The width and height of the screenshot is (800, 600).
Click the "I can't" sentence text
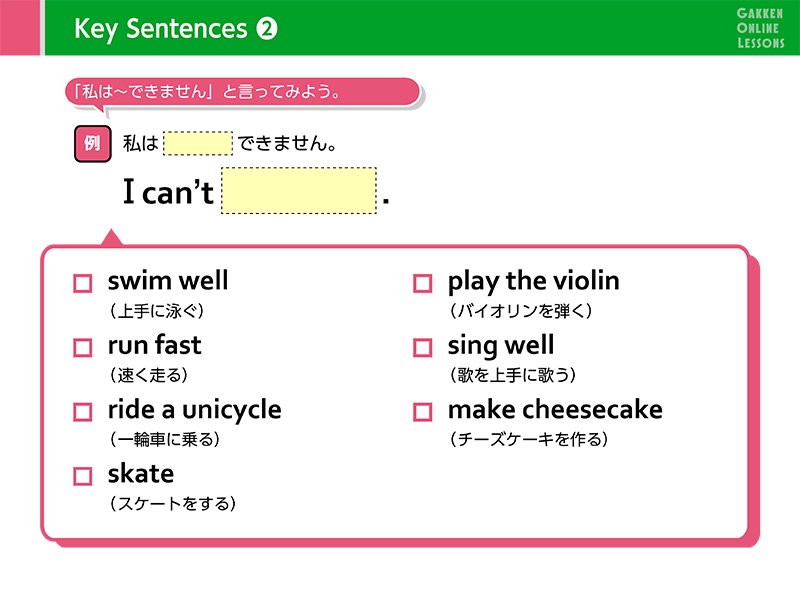point(168,192)
